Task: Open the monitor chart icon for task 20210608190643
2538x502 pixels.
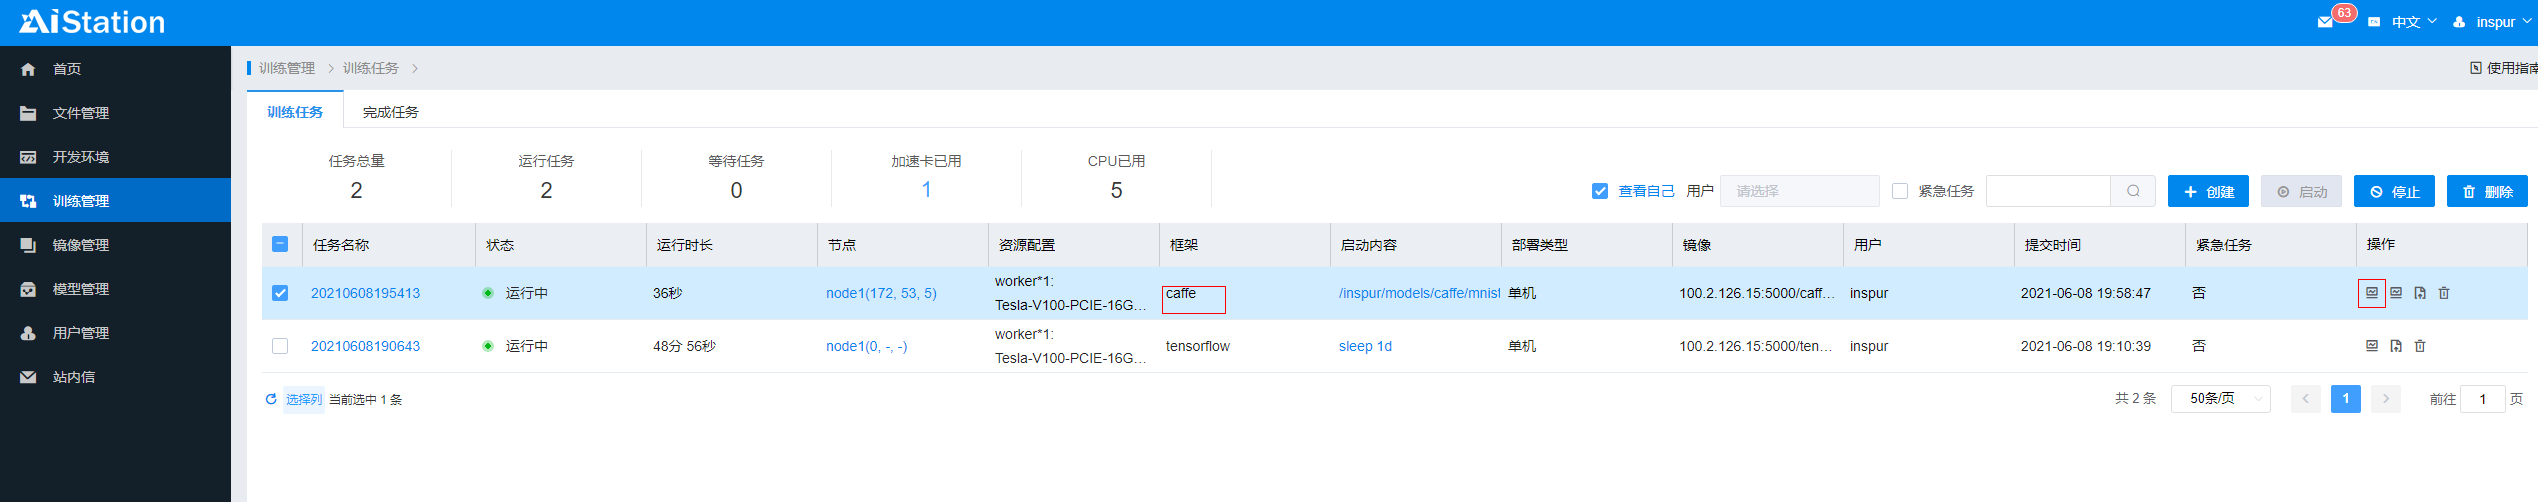Action: [x=2372, y=346]
